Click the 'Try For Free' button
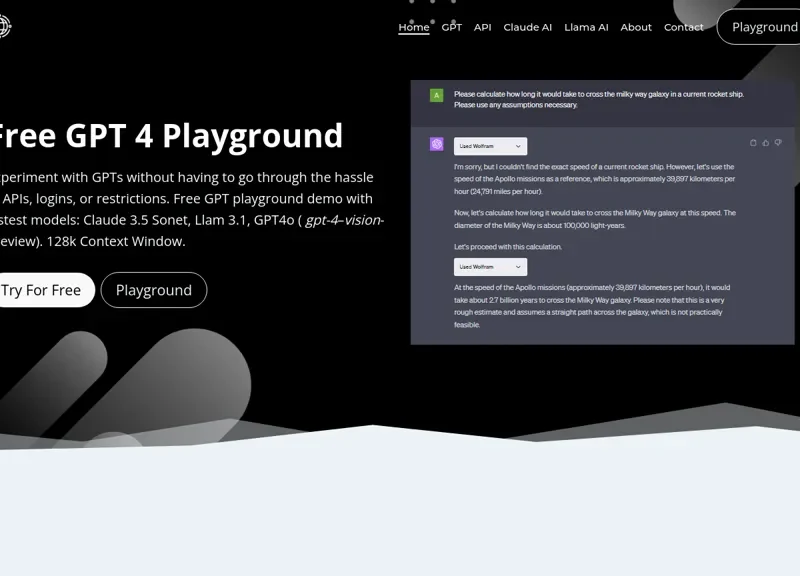800x576 pixels. click(x=46, y=290)
